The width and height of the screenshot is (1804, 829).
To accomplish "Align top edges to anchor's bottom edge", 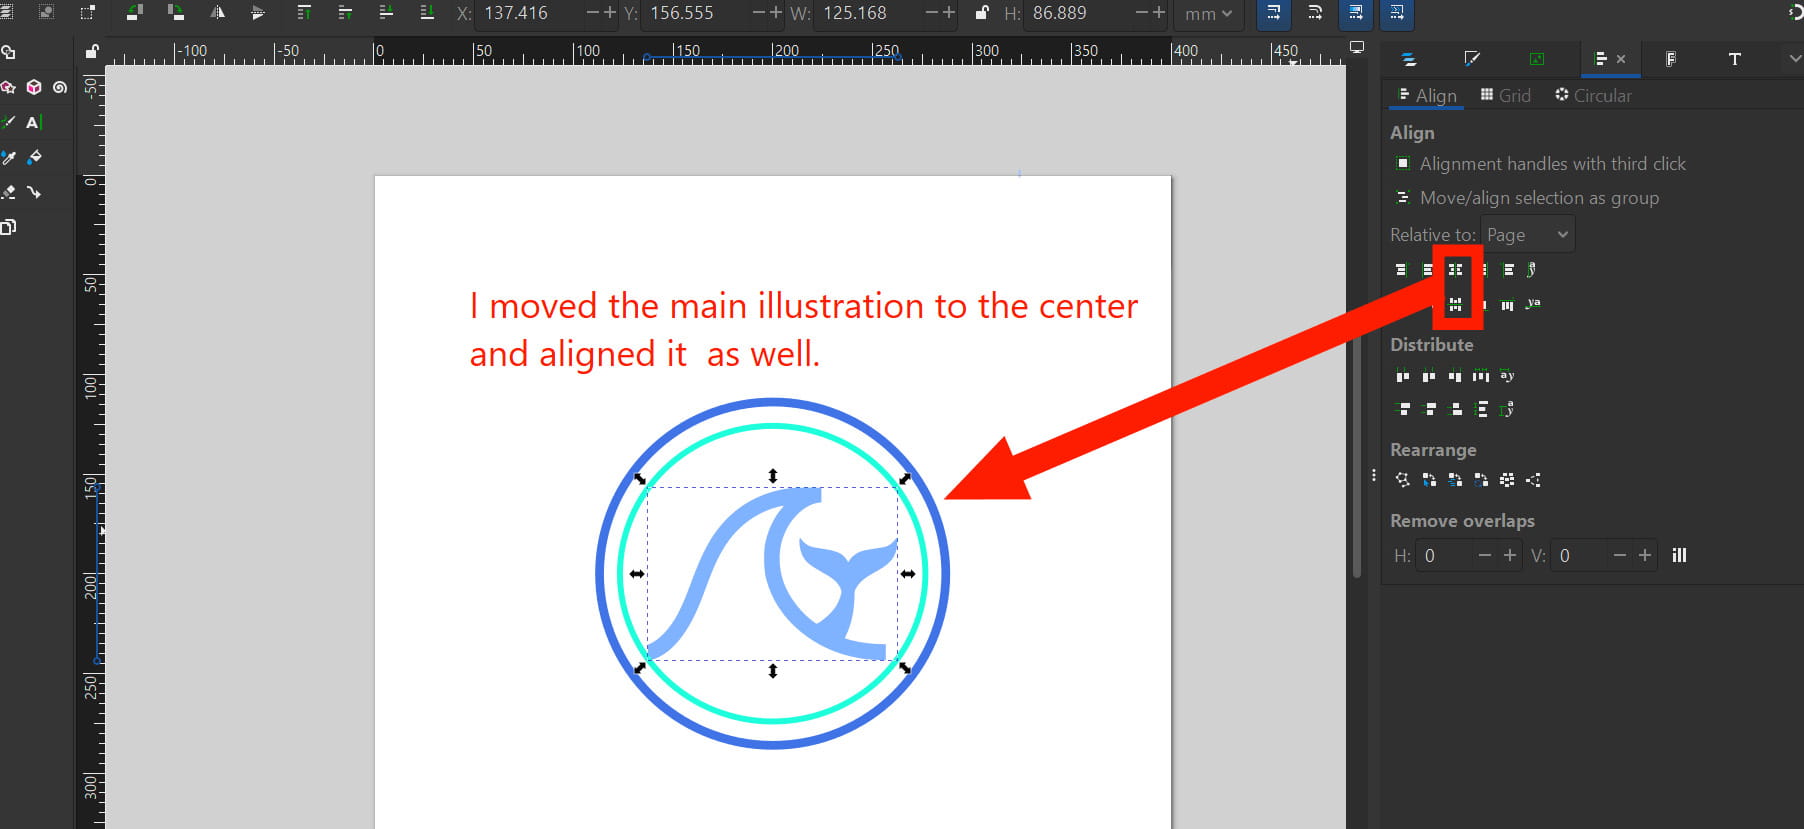I will [x=1507, y=304].
